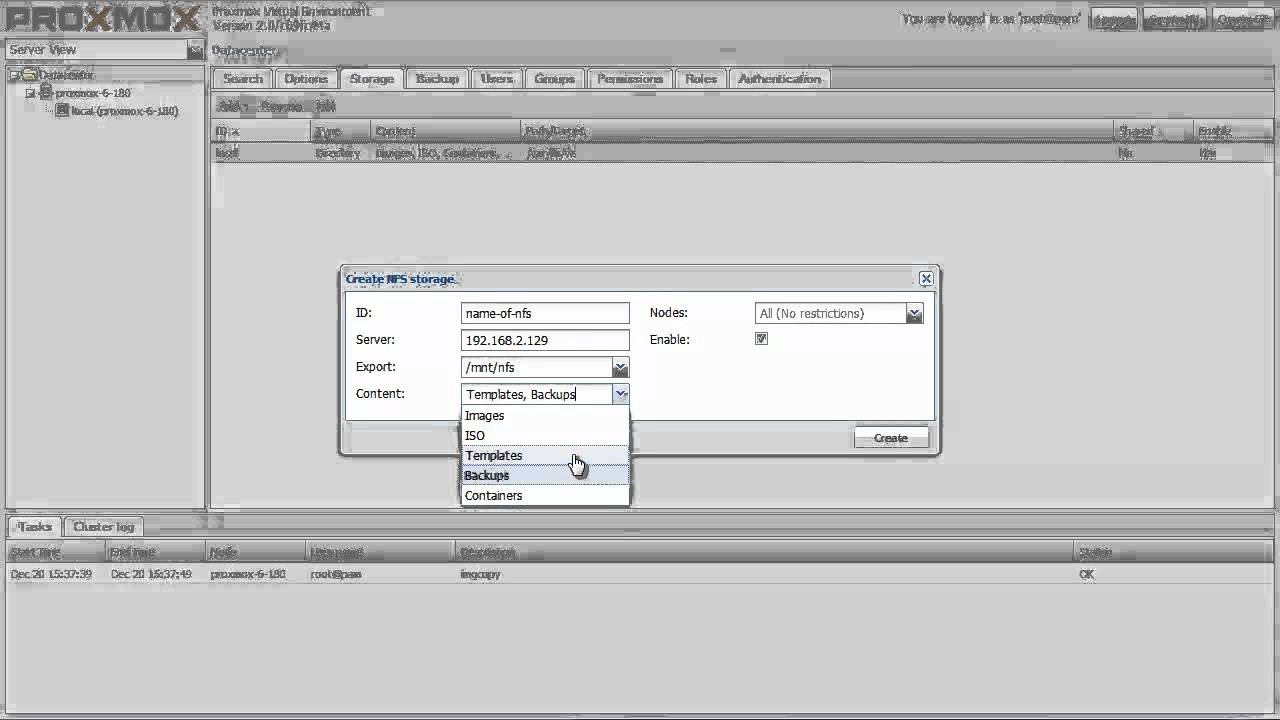Switch to the Tasks tab
This screenshot has width=1280, height=720.
pos(35,527)
